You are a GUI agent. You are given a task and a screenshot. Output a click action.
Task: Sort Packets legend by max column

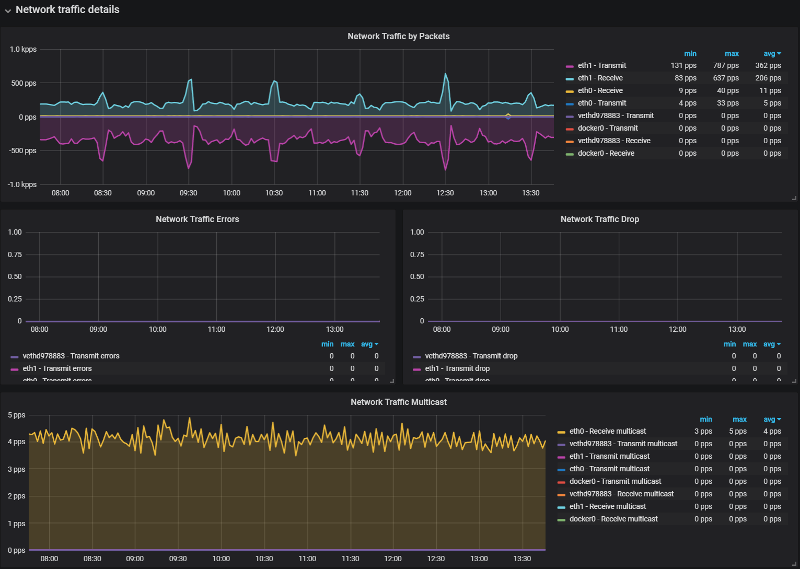point(731,54)
